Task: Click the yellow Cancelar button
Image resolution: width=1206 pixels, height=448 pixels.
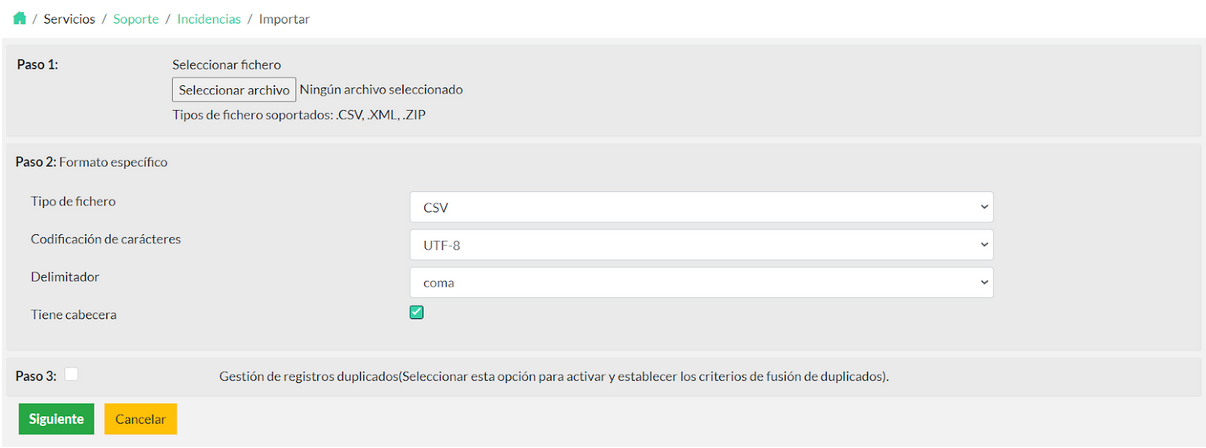Action: [141, 419]
